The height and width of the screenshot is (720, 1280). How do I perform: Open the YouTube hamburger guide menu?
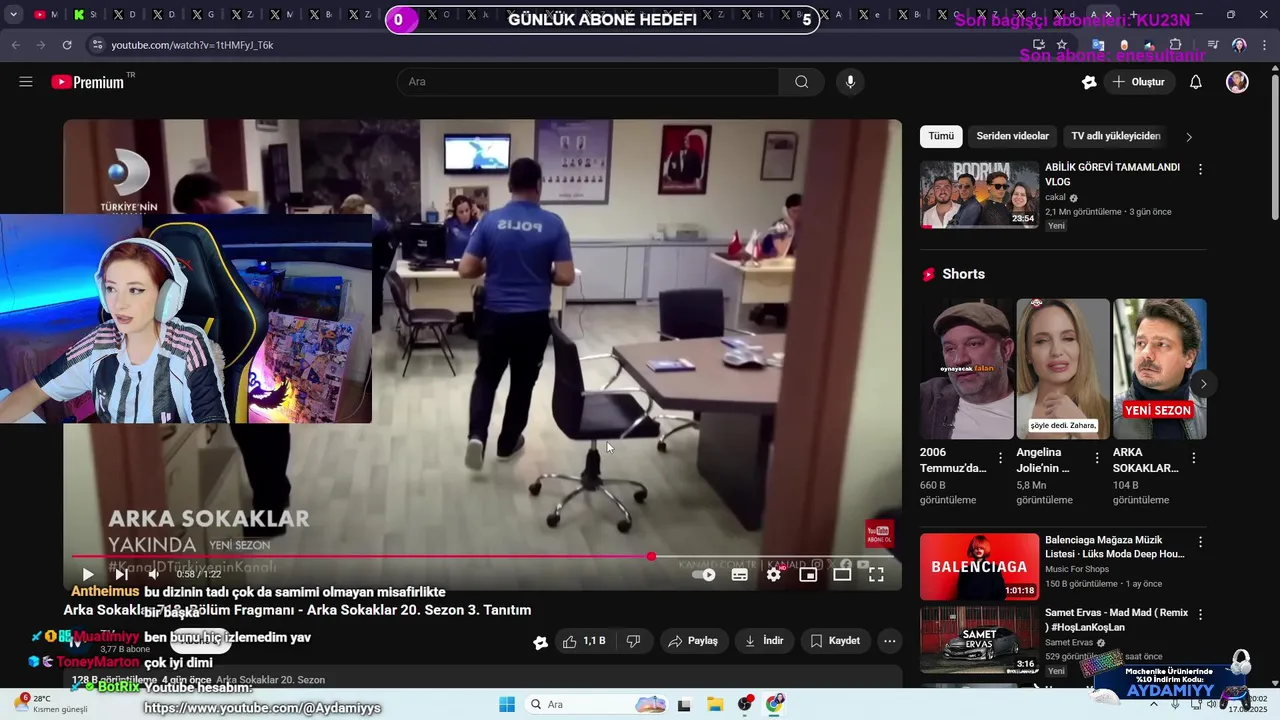(26, 82)
